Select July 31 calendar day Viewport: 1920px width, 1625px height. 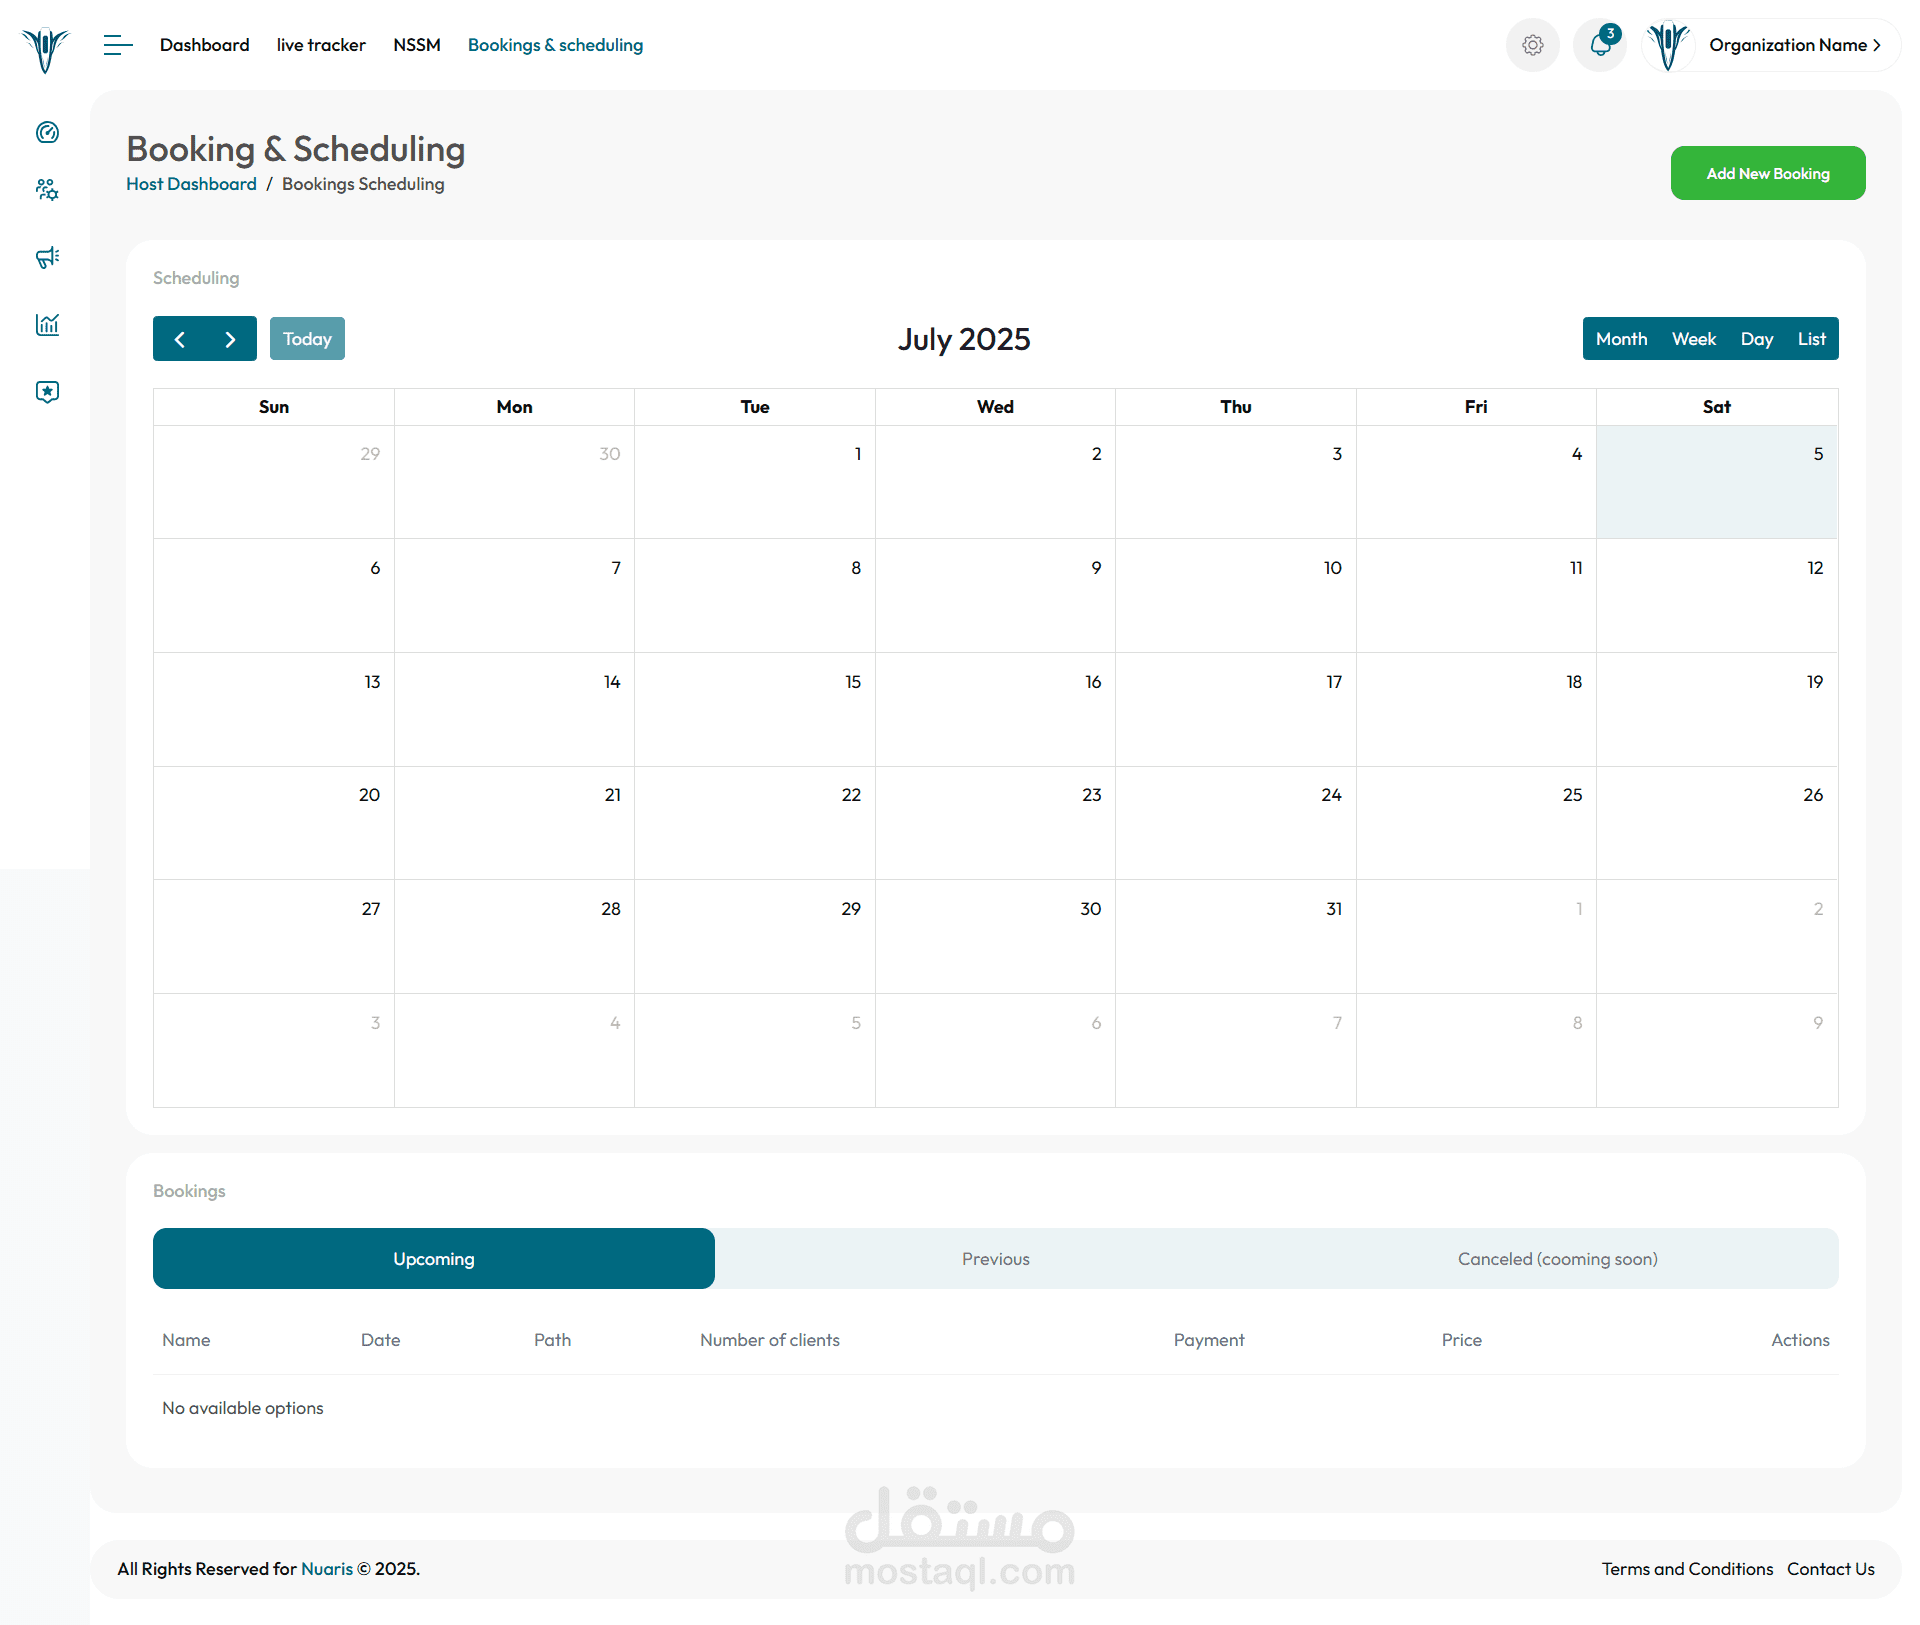pyautogui.click(x=1236, y=937)
